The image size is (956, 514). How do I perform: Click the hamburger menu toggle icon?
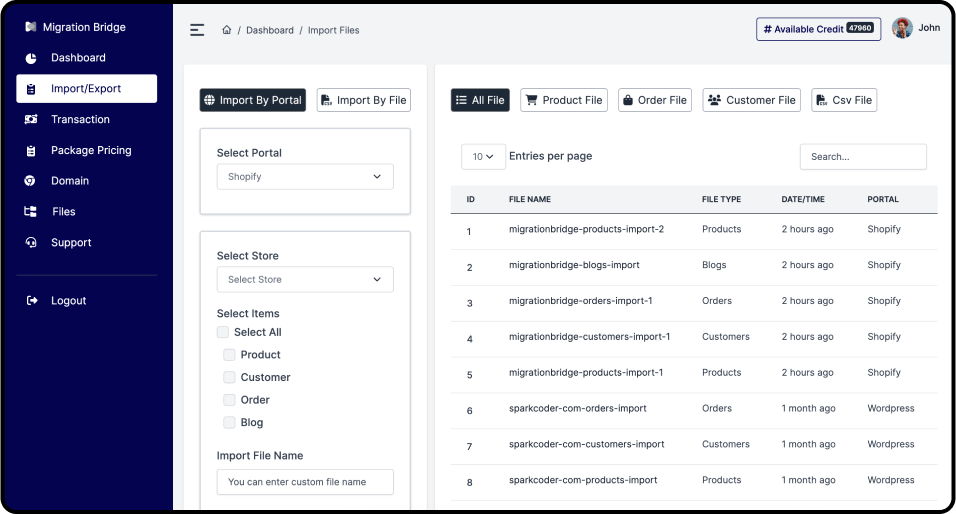coord(197,30)
